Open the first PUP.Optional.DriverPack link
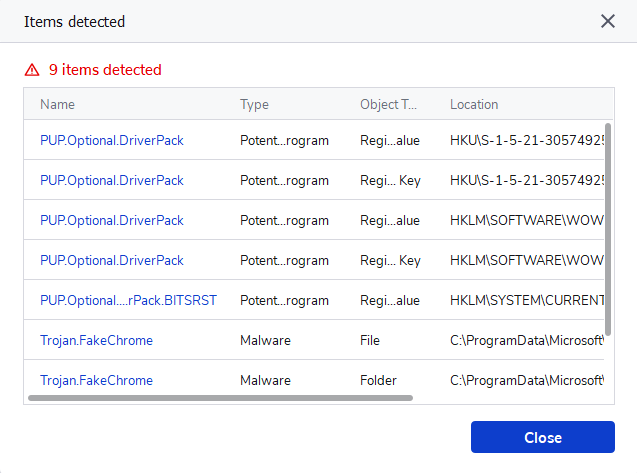 pyautogui.click(x=112, y=141)
